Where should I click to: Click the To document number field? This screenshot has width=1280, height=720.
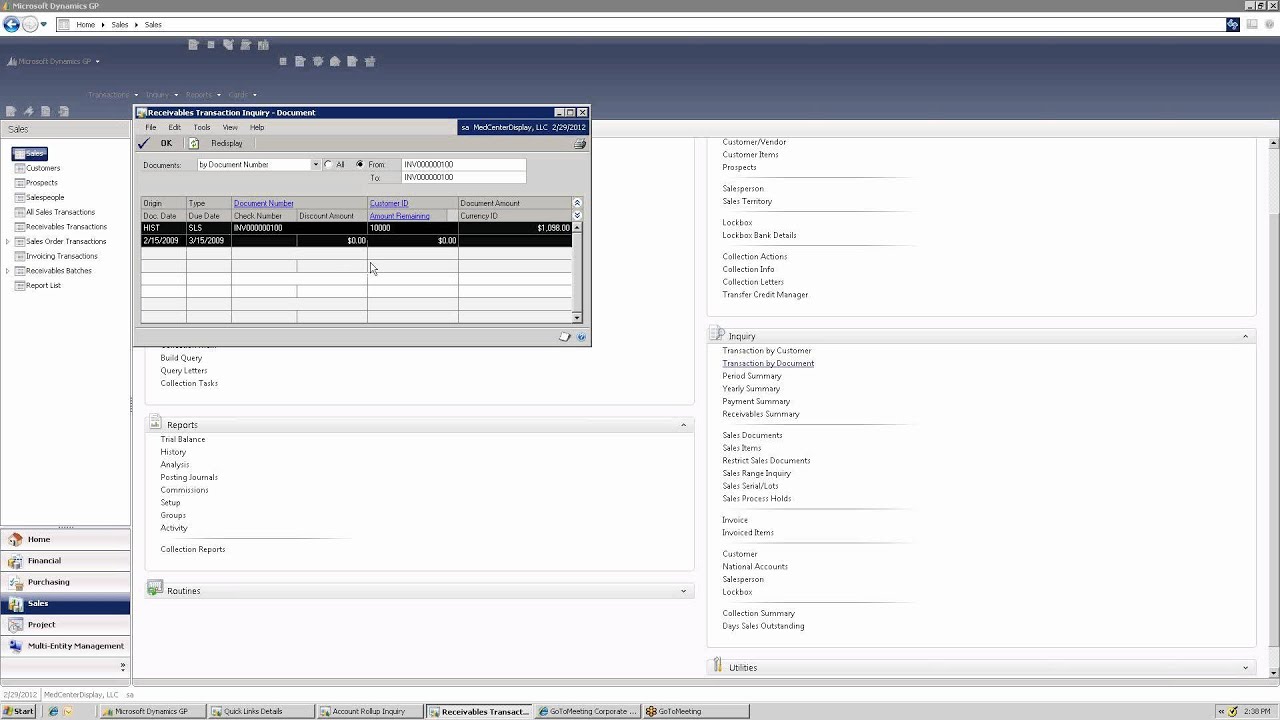tap(463, 177)
